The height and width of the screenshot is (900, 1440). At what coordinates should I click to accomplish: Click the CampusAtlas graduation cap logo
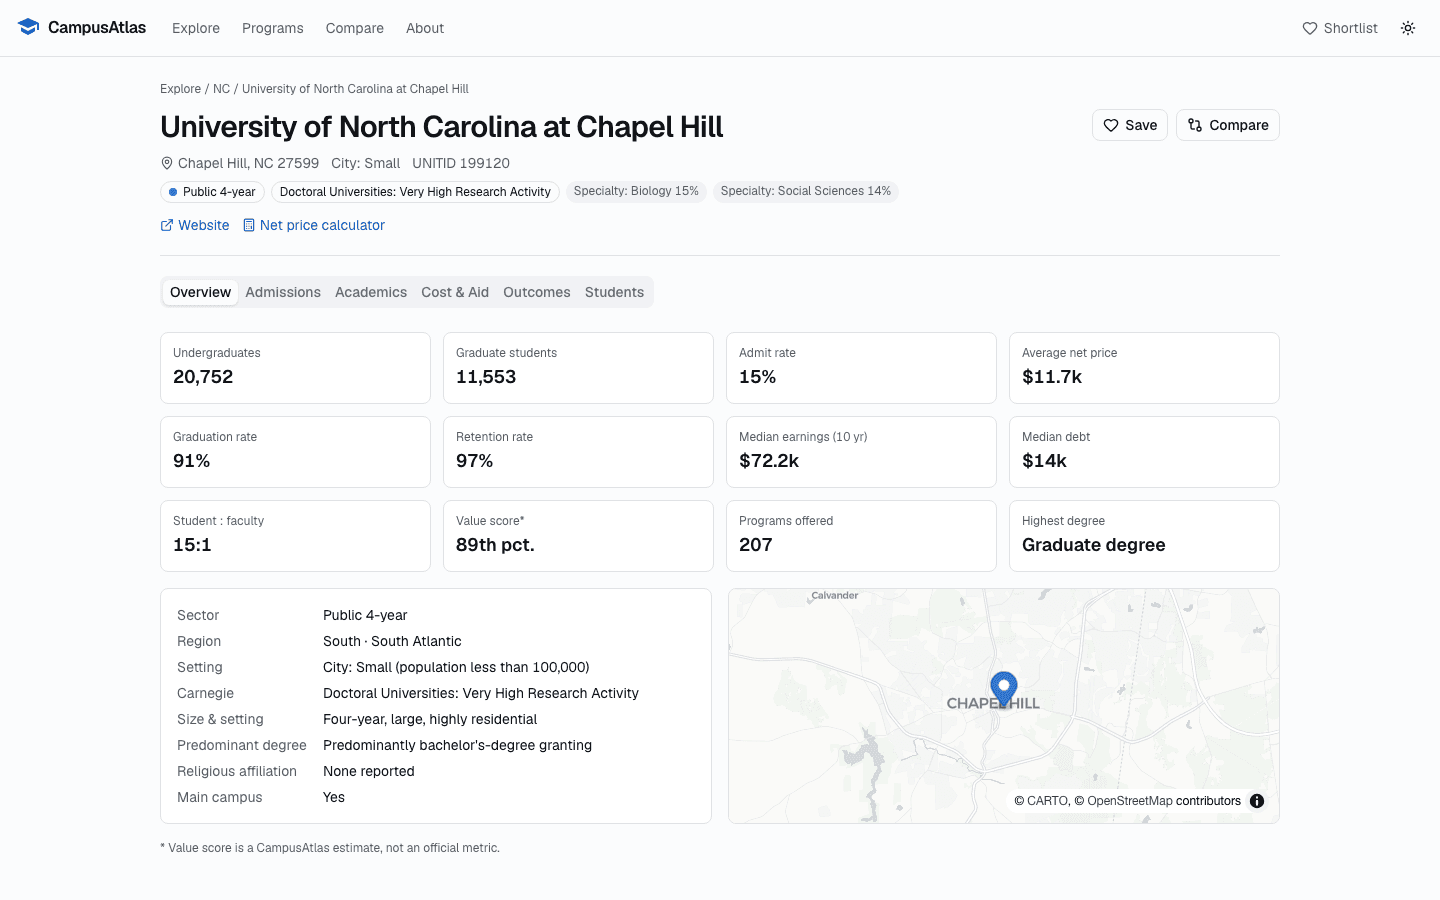tap(28, 27)
